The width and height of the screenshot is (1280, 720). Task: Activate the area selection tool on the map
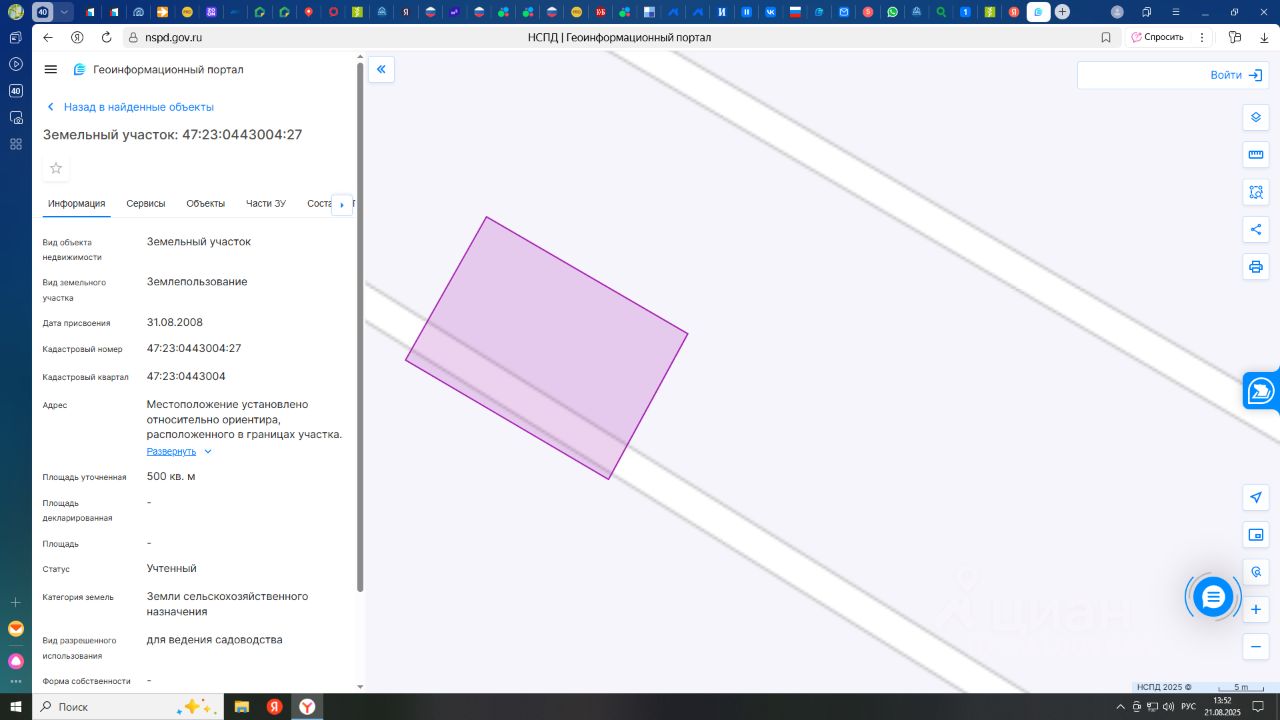[x=1256, y=192]
